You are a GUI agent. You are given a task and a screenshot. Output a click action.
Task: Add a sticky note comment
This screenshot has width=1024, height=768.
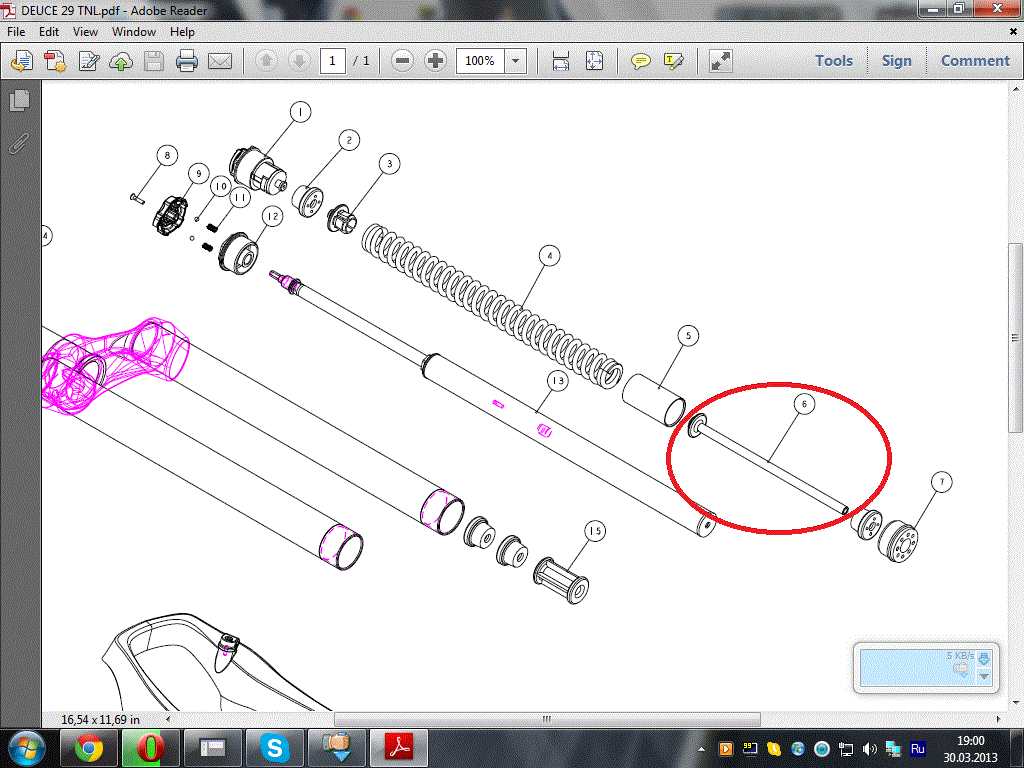(641, 61)
